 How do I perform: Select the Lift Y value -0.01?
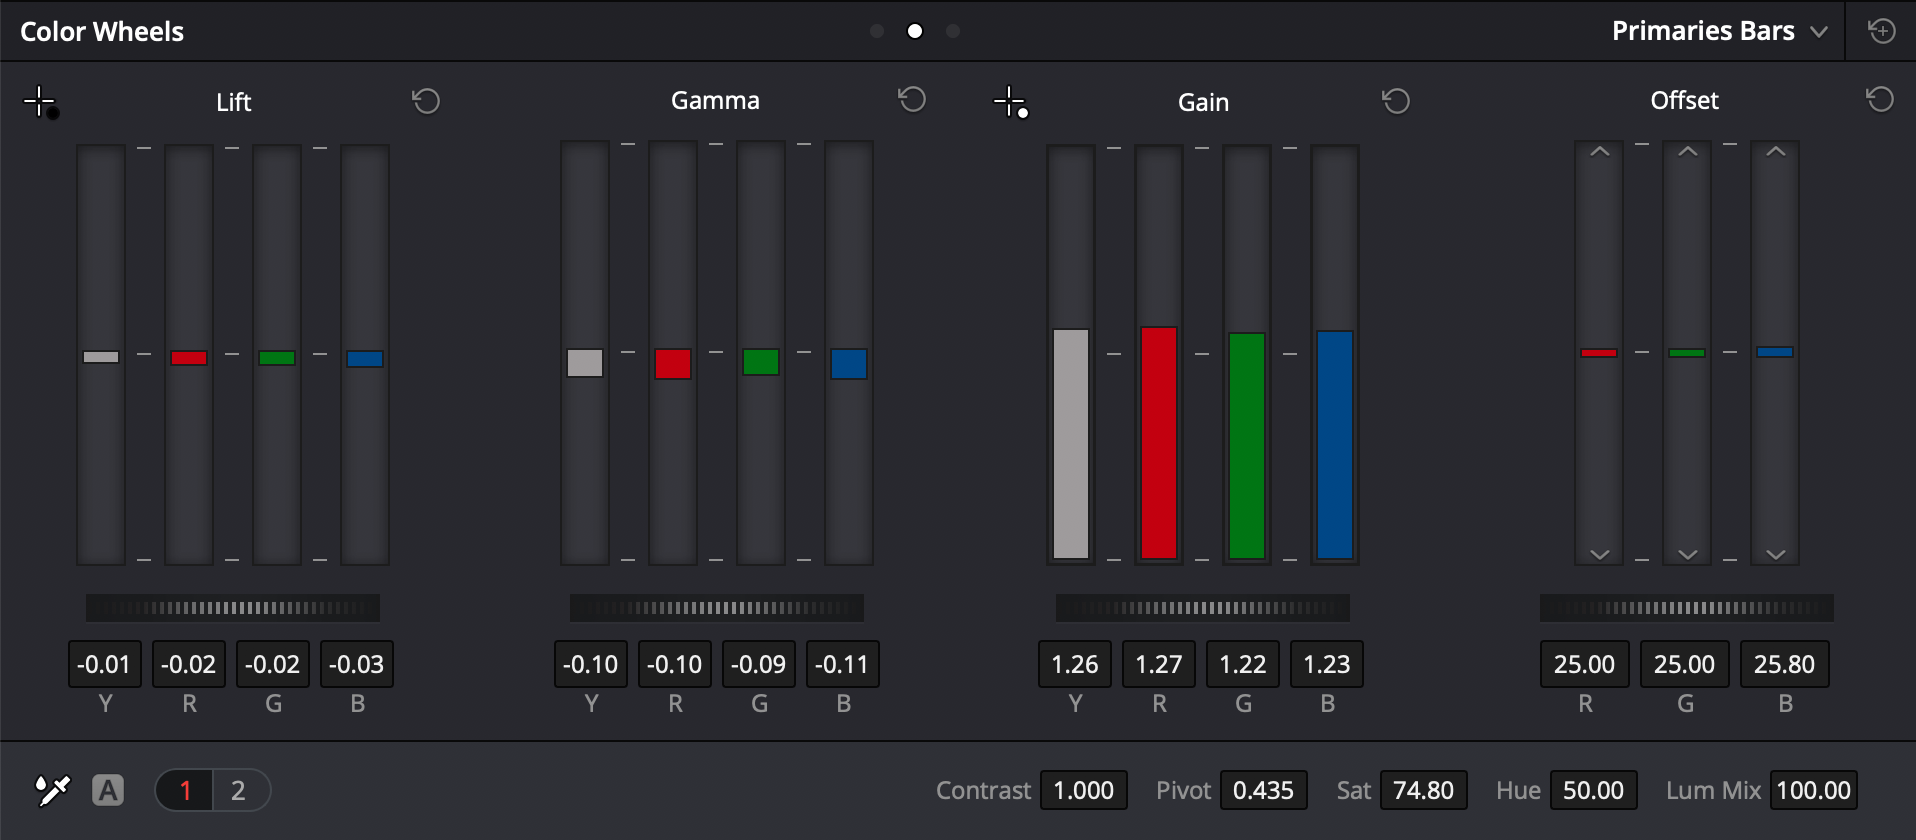105,664
